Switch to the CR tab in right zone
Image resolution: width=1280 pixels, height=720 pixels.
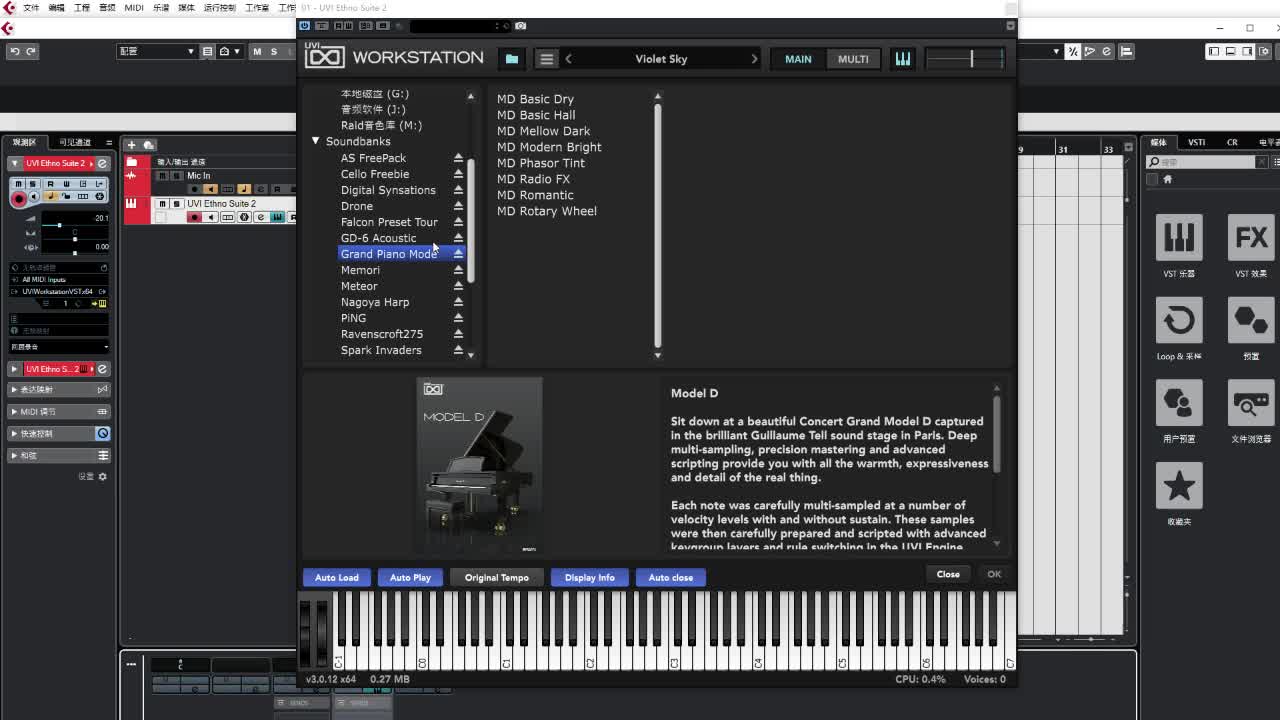pos(1232,142)
